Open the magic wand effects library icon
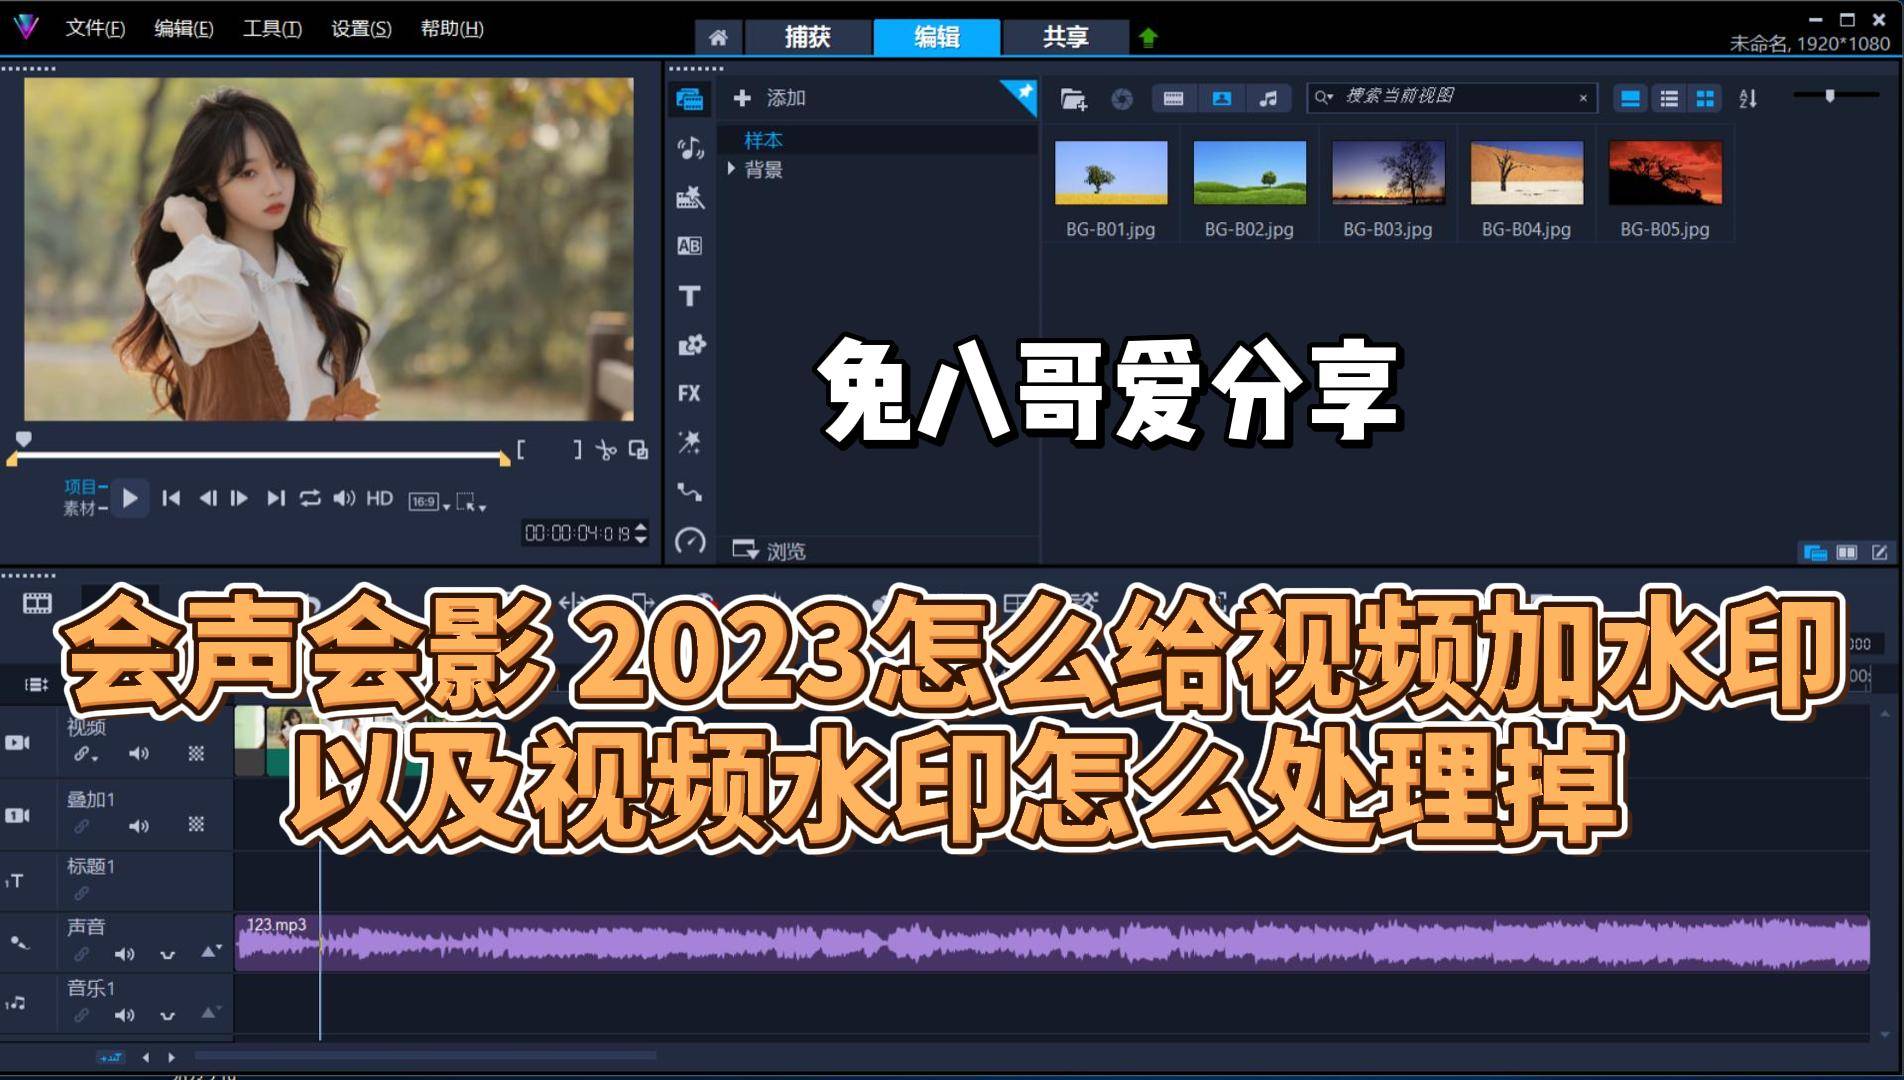The image size is (1904, 1080). 689,442
